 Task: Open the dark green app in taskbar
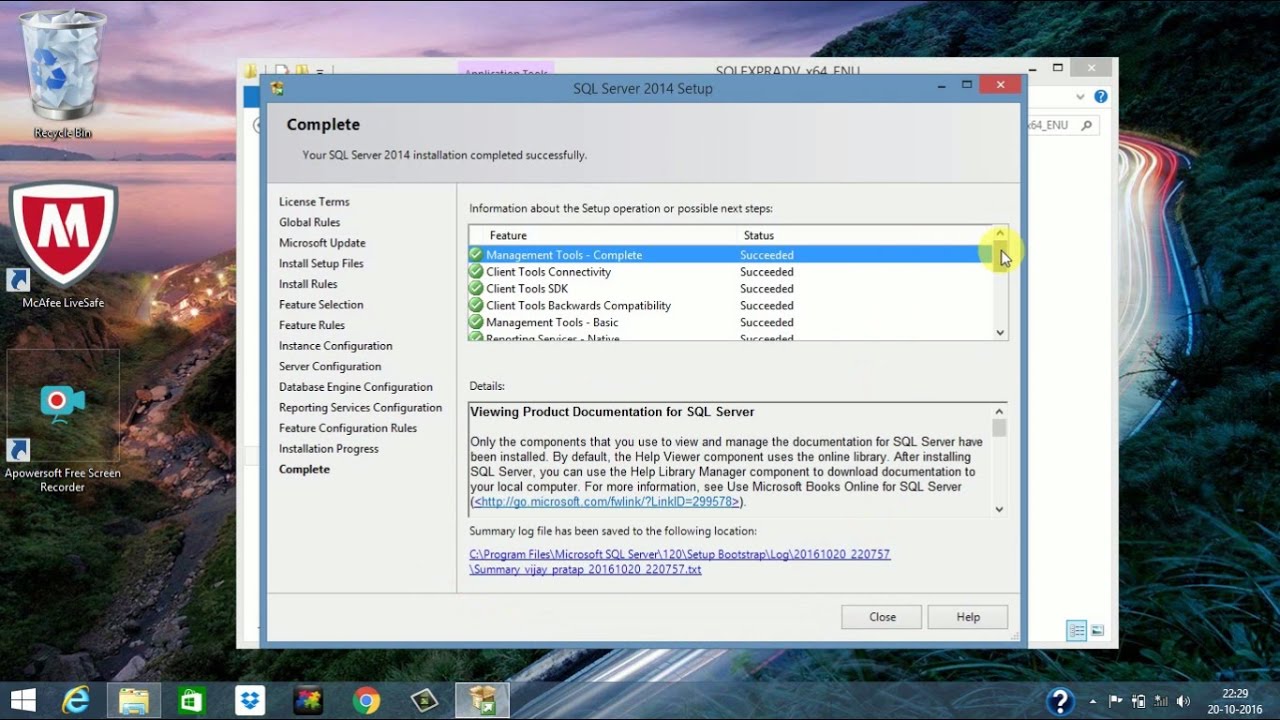(424, 700)
